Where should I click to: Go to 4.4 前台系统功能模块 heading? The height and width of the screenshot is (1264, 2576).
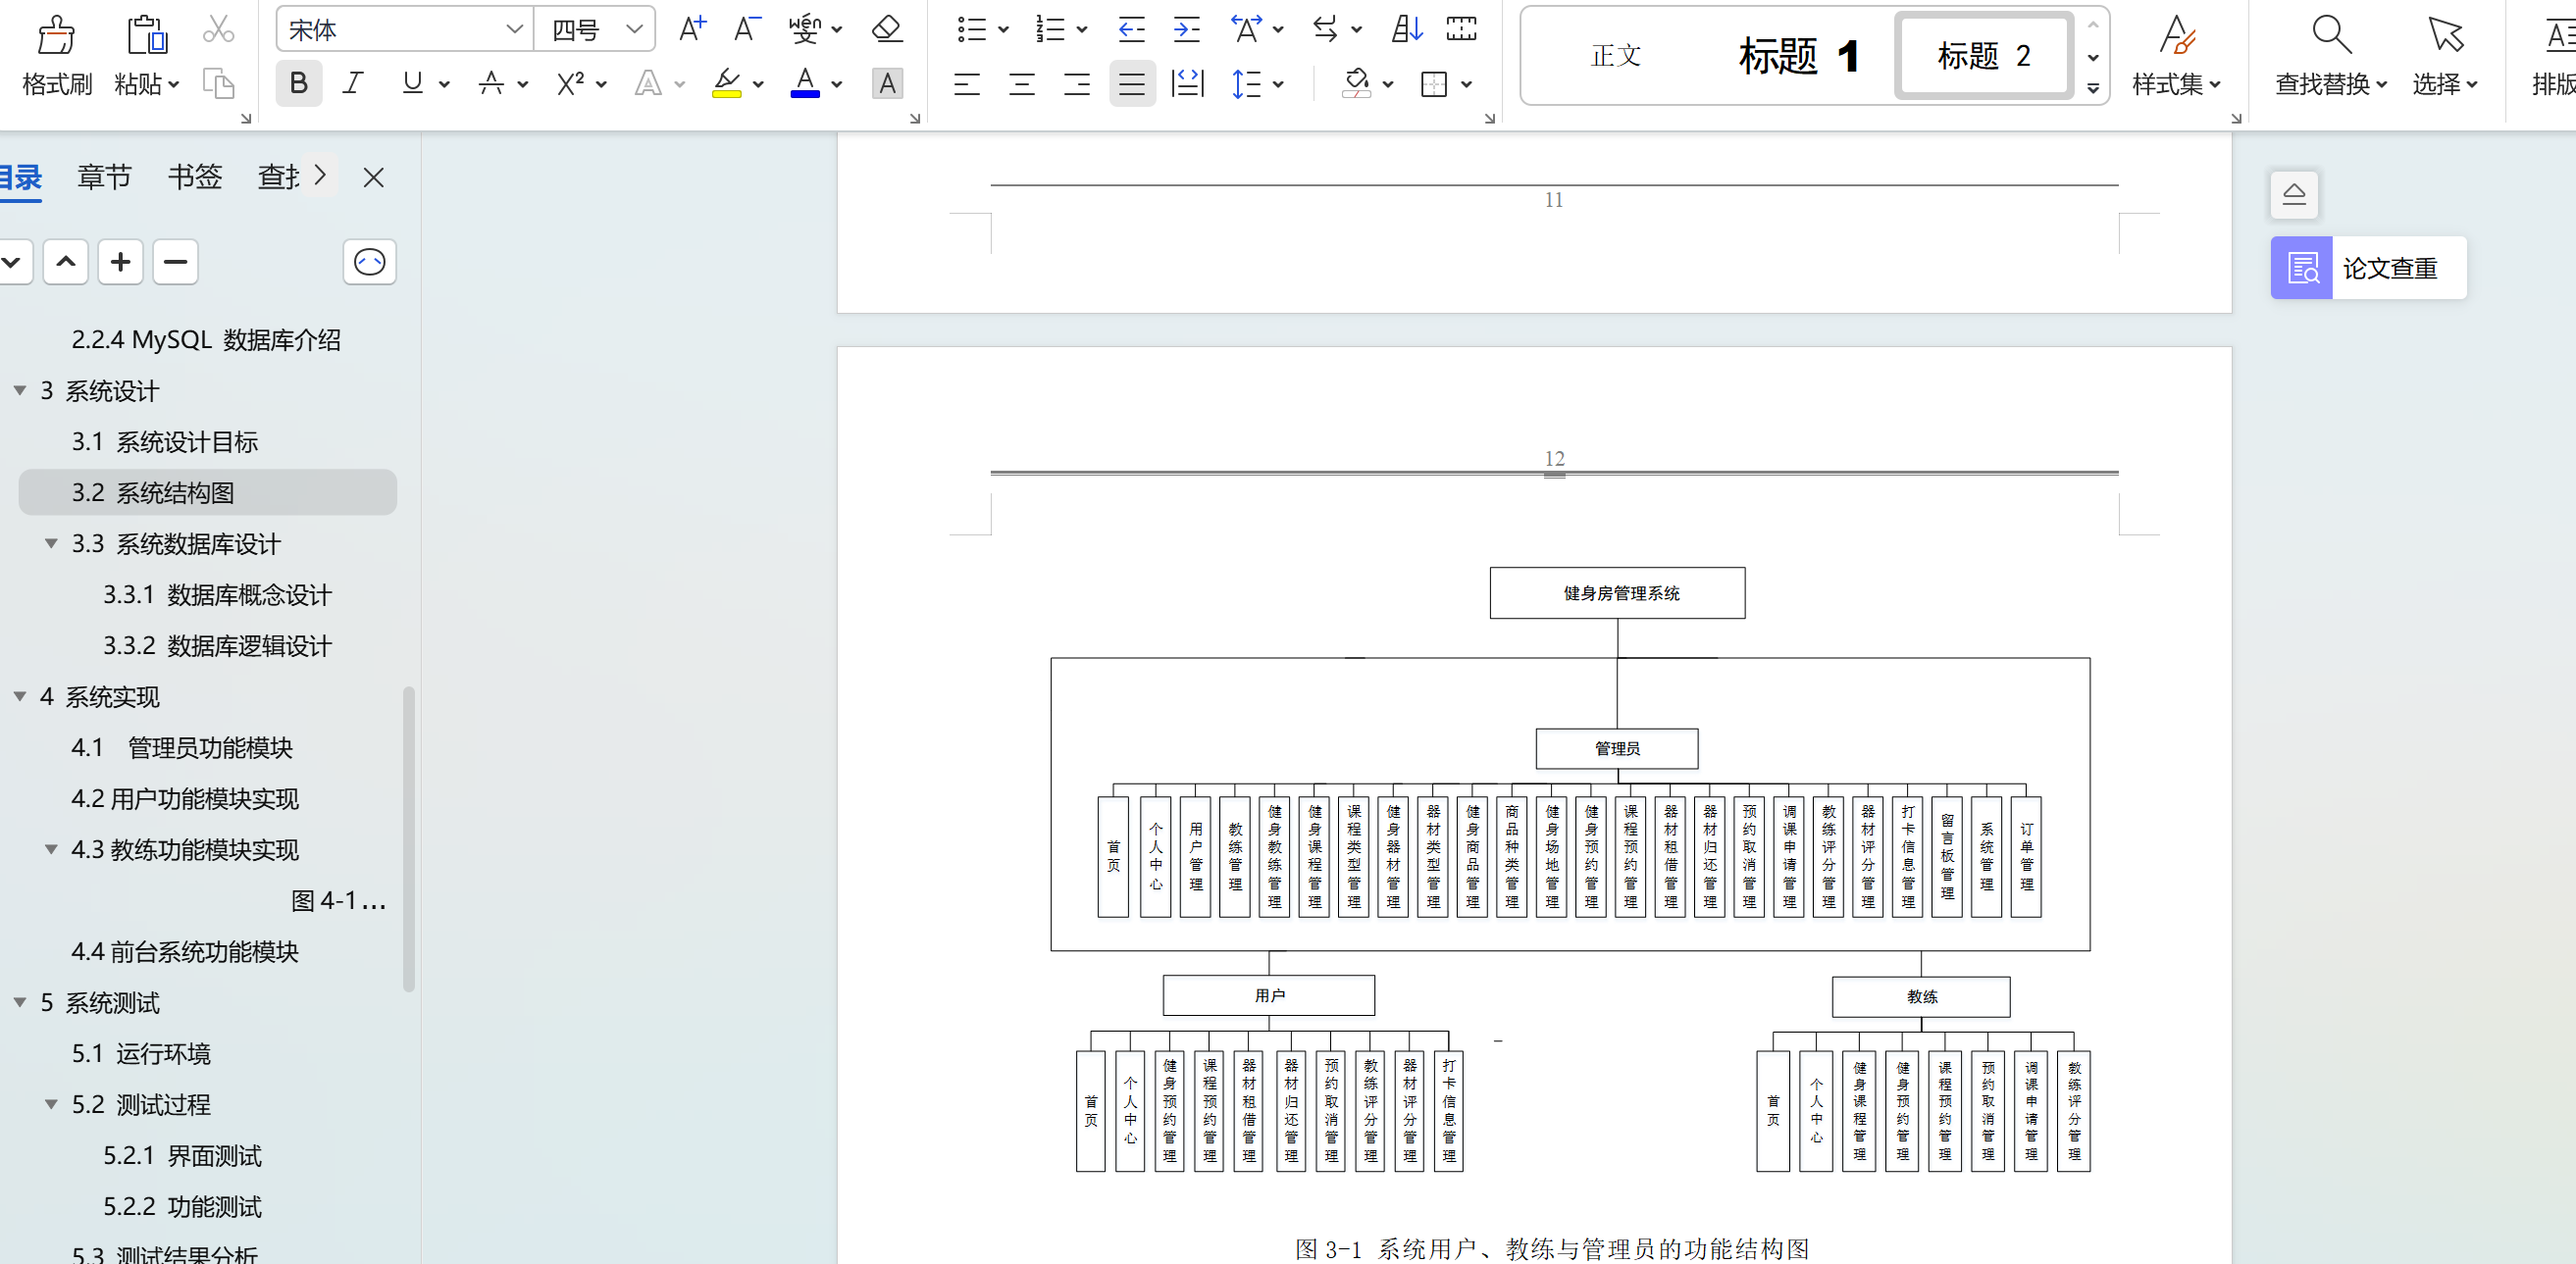coord(185,951)
